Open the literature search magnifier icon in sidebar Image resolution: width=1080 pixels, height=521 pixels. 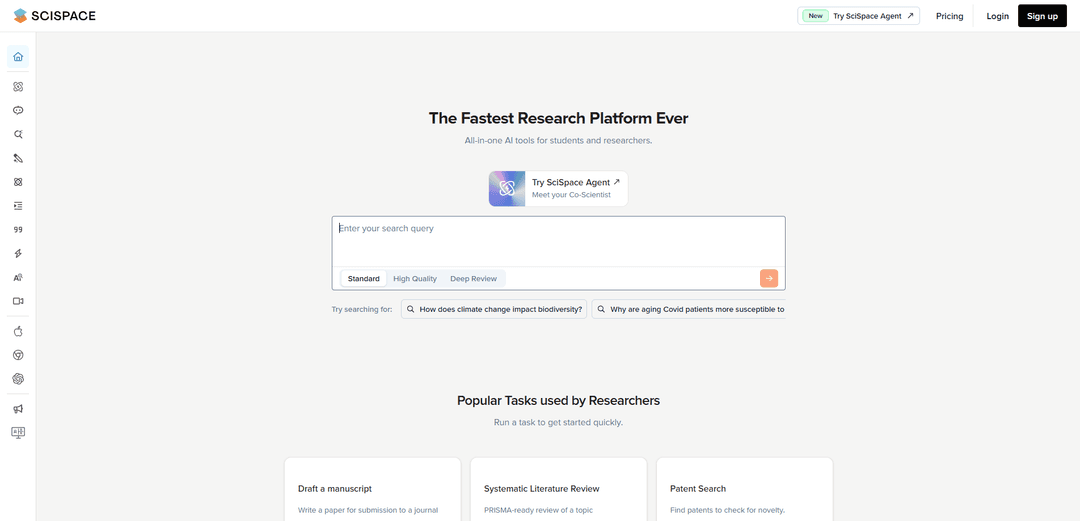[18, 134]
